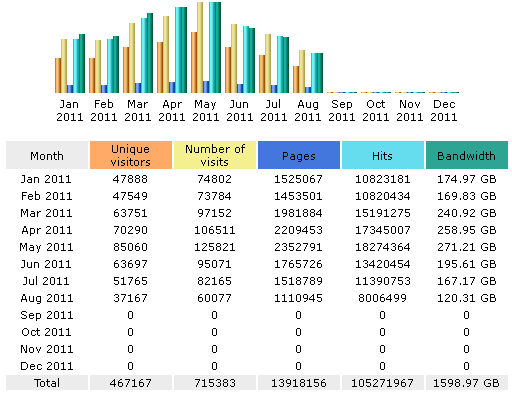
Task: Click bandwidth value 174.97 GB
Action: tap(467, 179)
